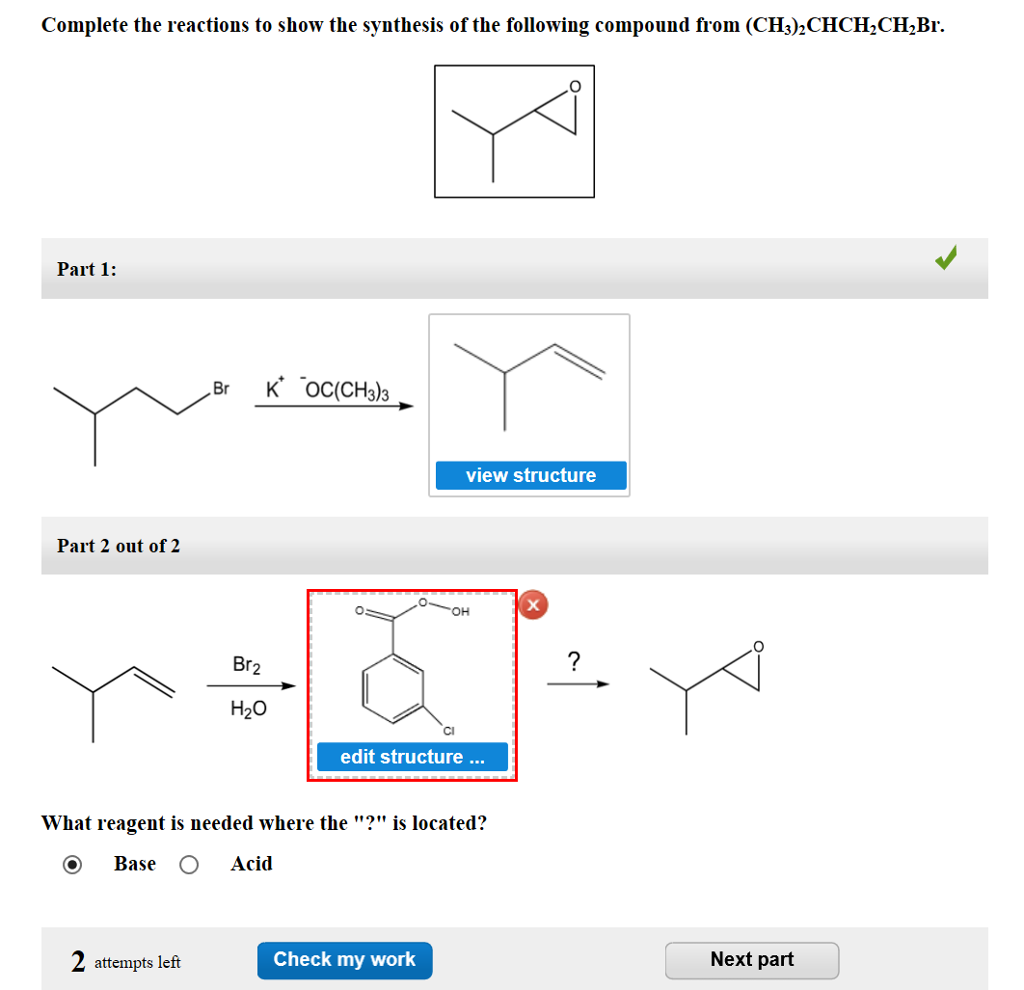Click Check my work
Image resolution: width=1024 pixels, height=990 pixels.
pyautogui.click(x=344, y=959)
